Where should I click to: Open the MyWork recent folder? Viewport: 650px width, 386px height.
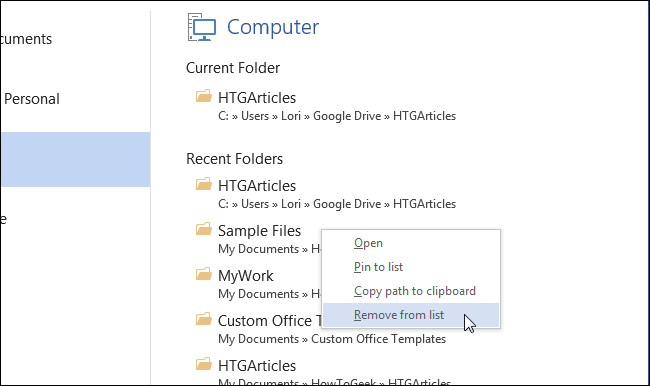[x=246, y=276]
